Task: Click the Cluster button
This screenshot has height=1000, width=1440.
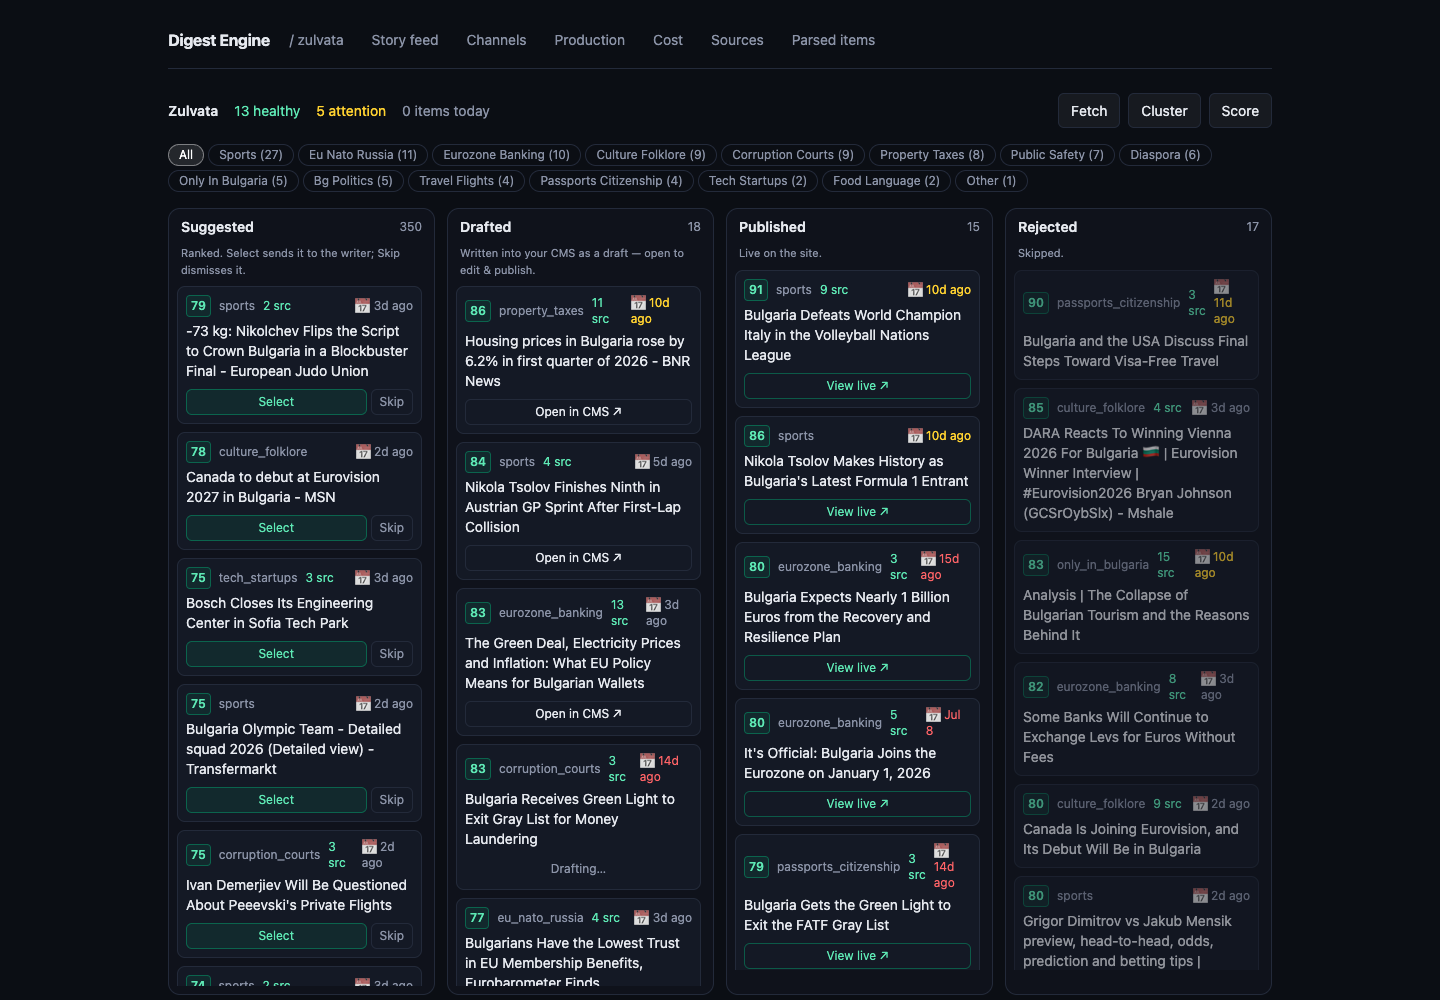Action: pos(1164,111)
